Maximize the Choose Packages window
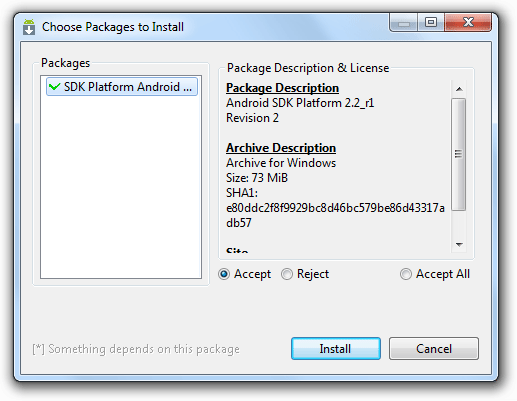The height and width of the screenshot is (401, 517). pyautogui.click(x=431, y=23)
